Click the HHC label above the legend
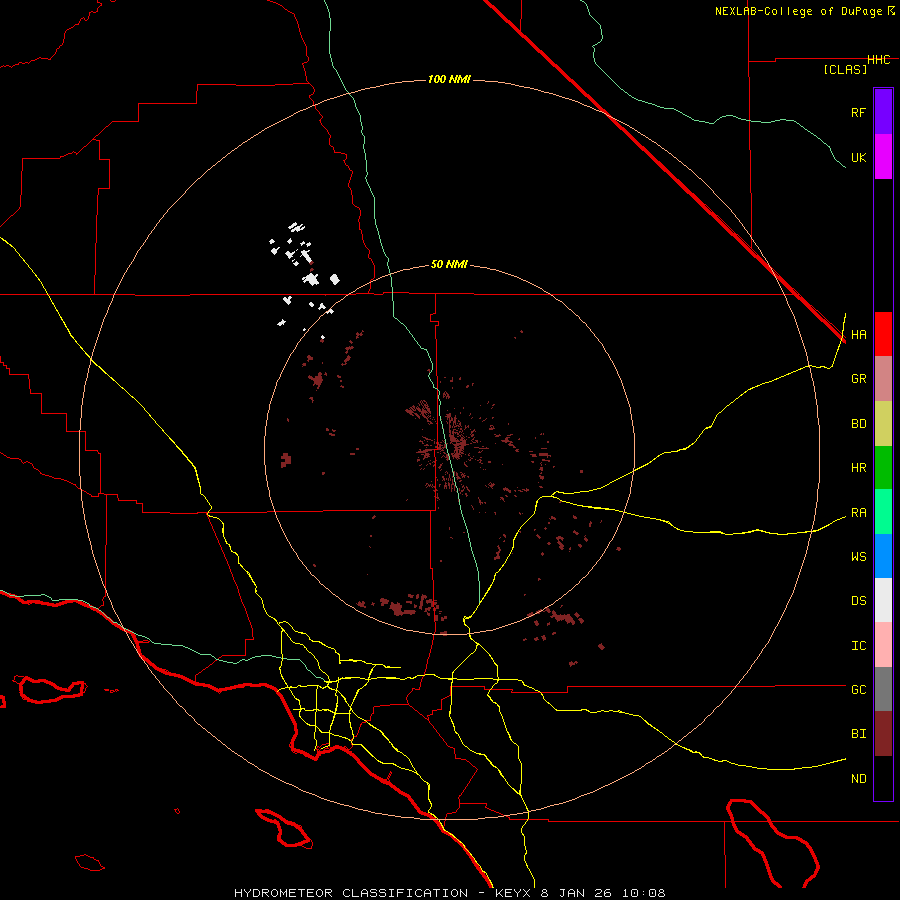This screenshot has height=900, width=900. coord(878,60)
